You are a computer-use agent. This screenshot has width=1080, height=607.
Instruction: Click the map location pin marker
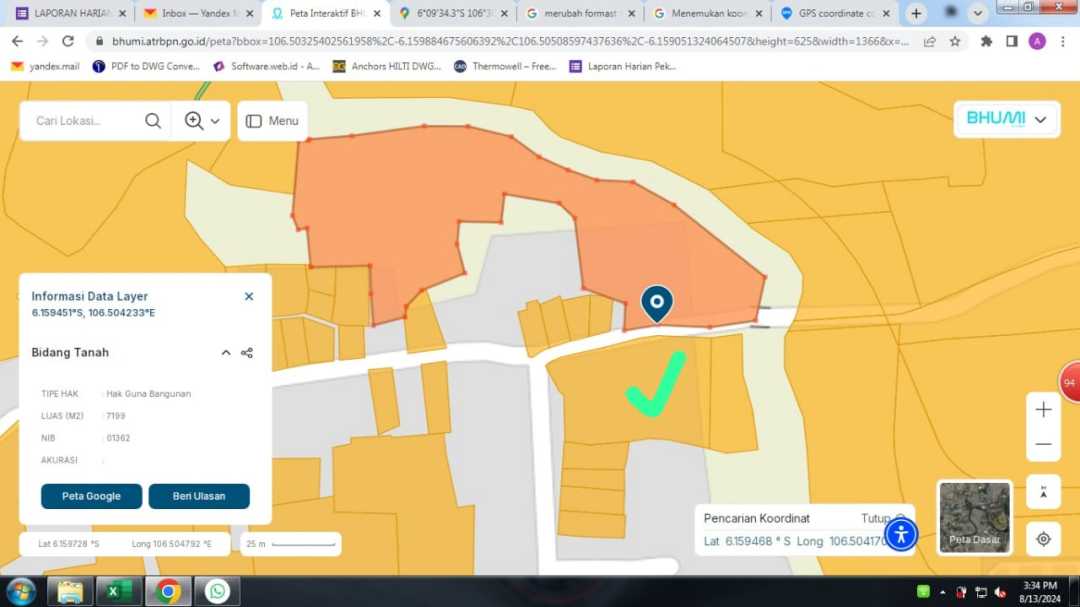pos(656,302)
